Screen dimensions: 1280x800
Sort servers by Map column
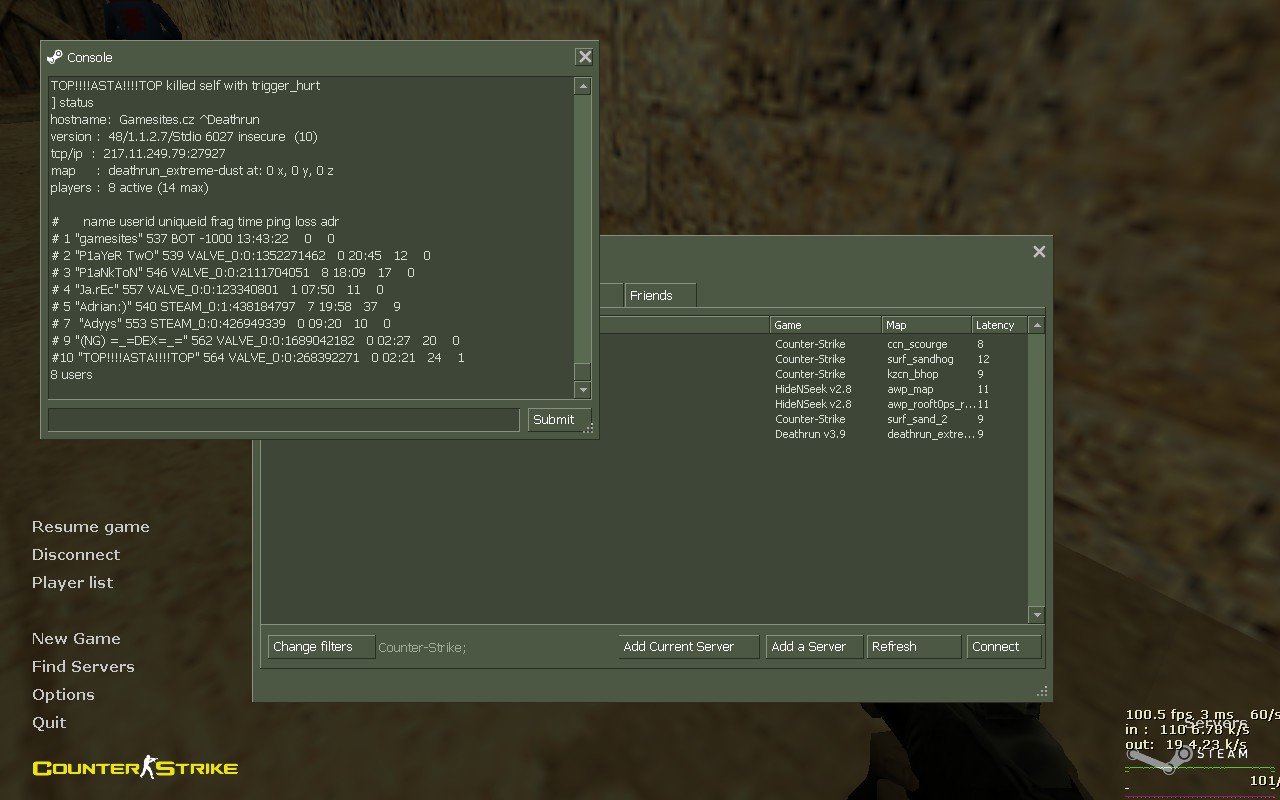click(926, 325)
